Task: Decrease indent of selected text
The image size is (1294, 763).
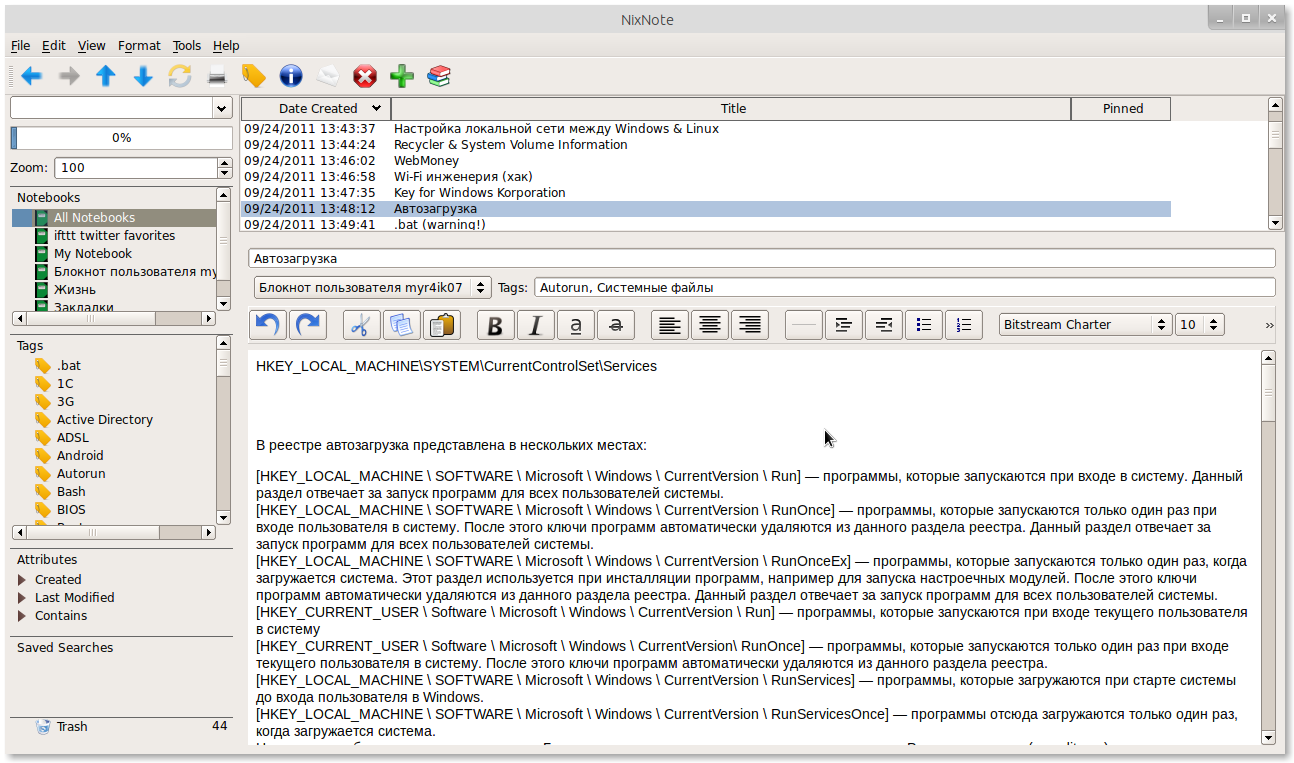Action: pyautogui.click(x=884, y=324)
